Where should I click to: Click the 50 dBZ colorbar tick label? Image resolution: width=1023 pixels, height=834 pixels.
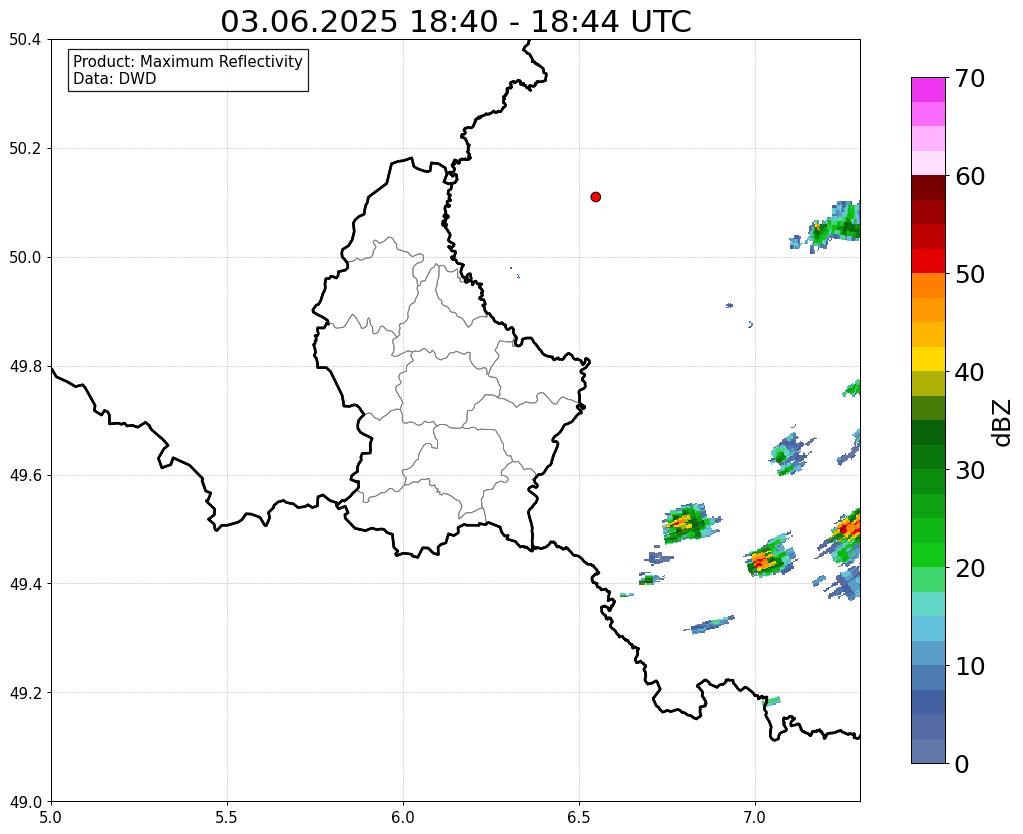970,274
